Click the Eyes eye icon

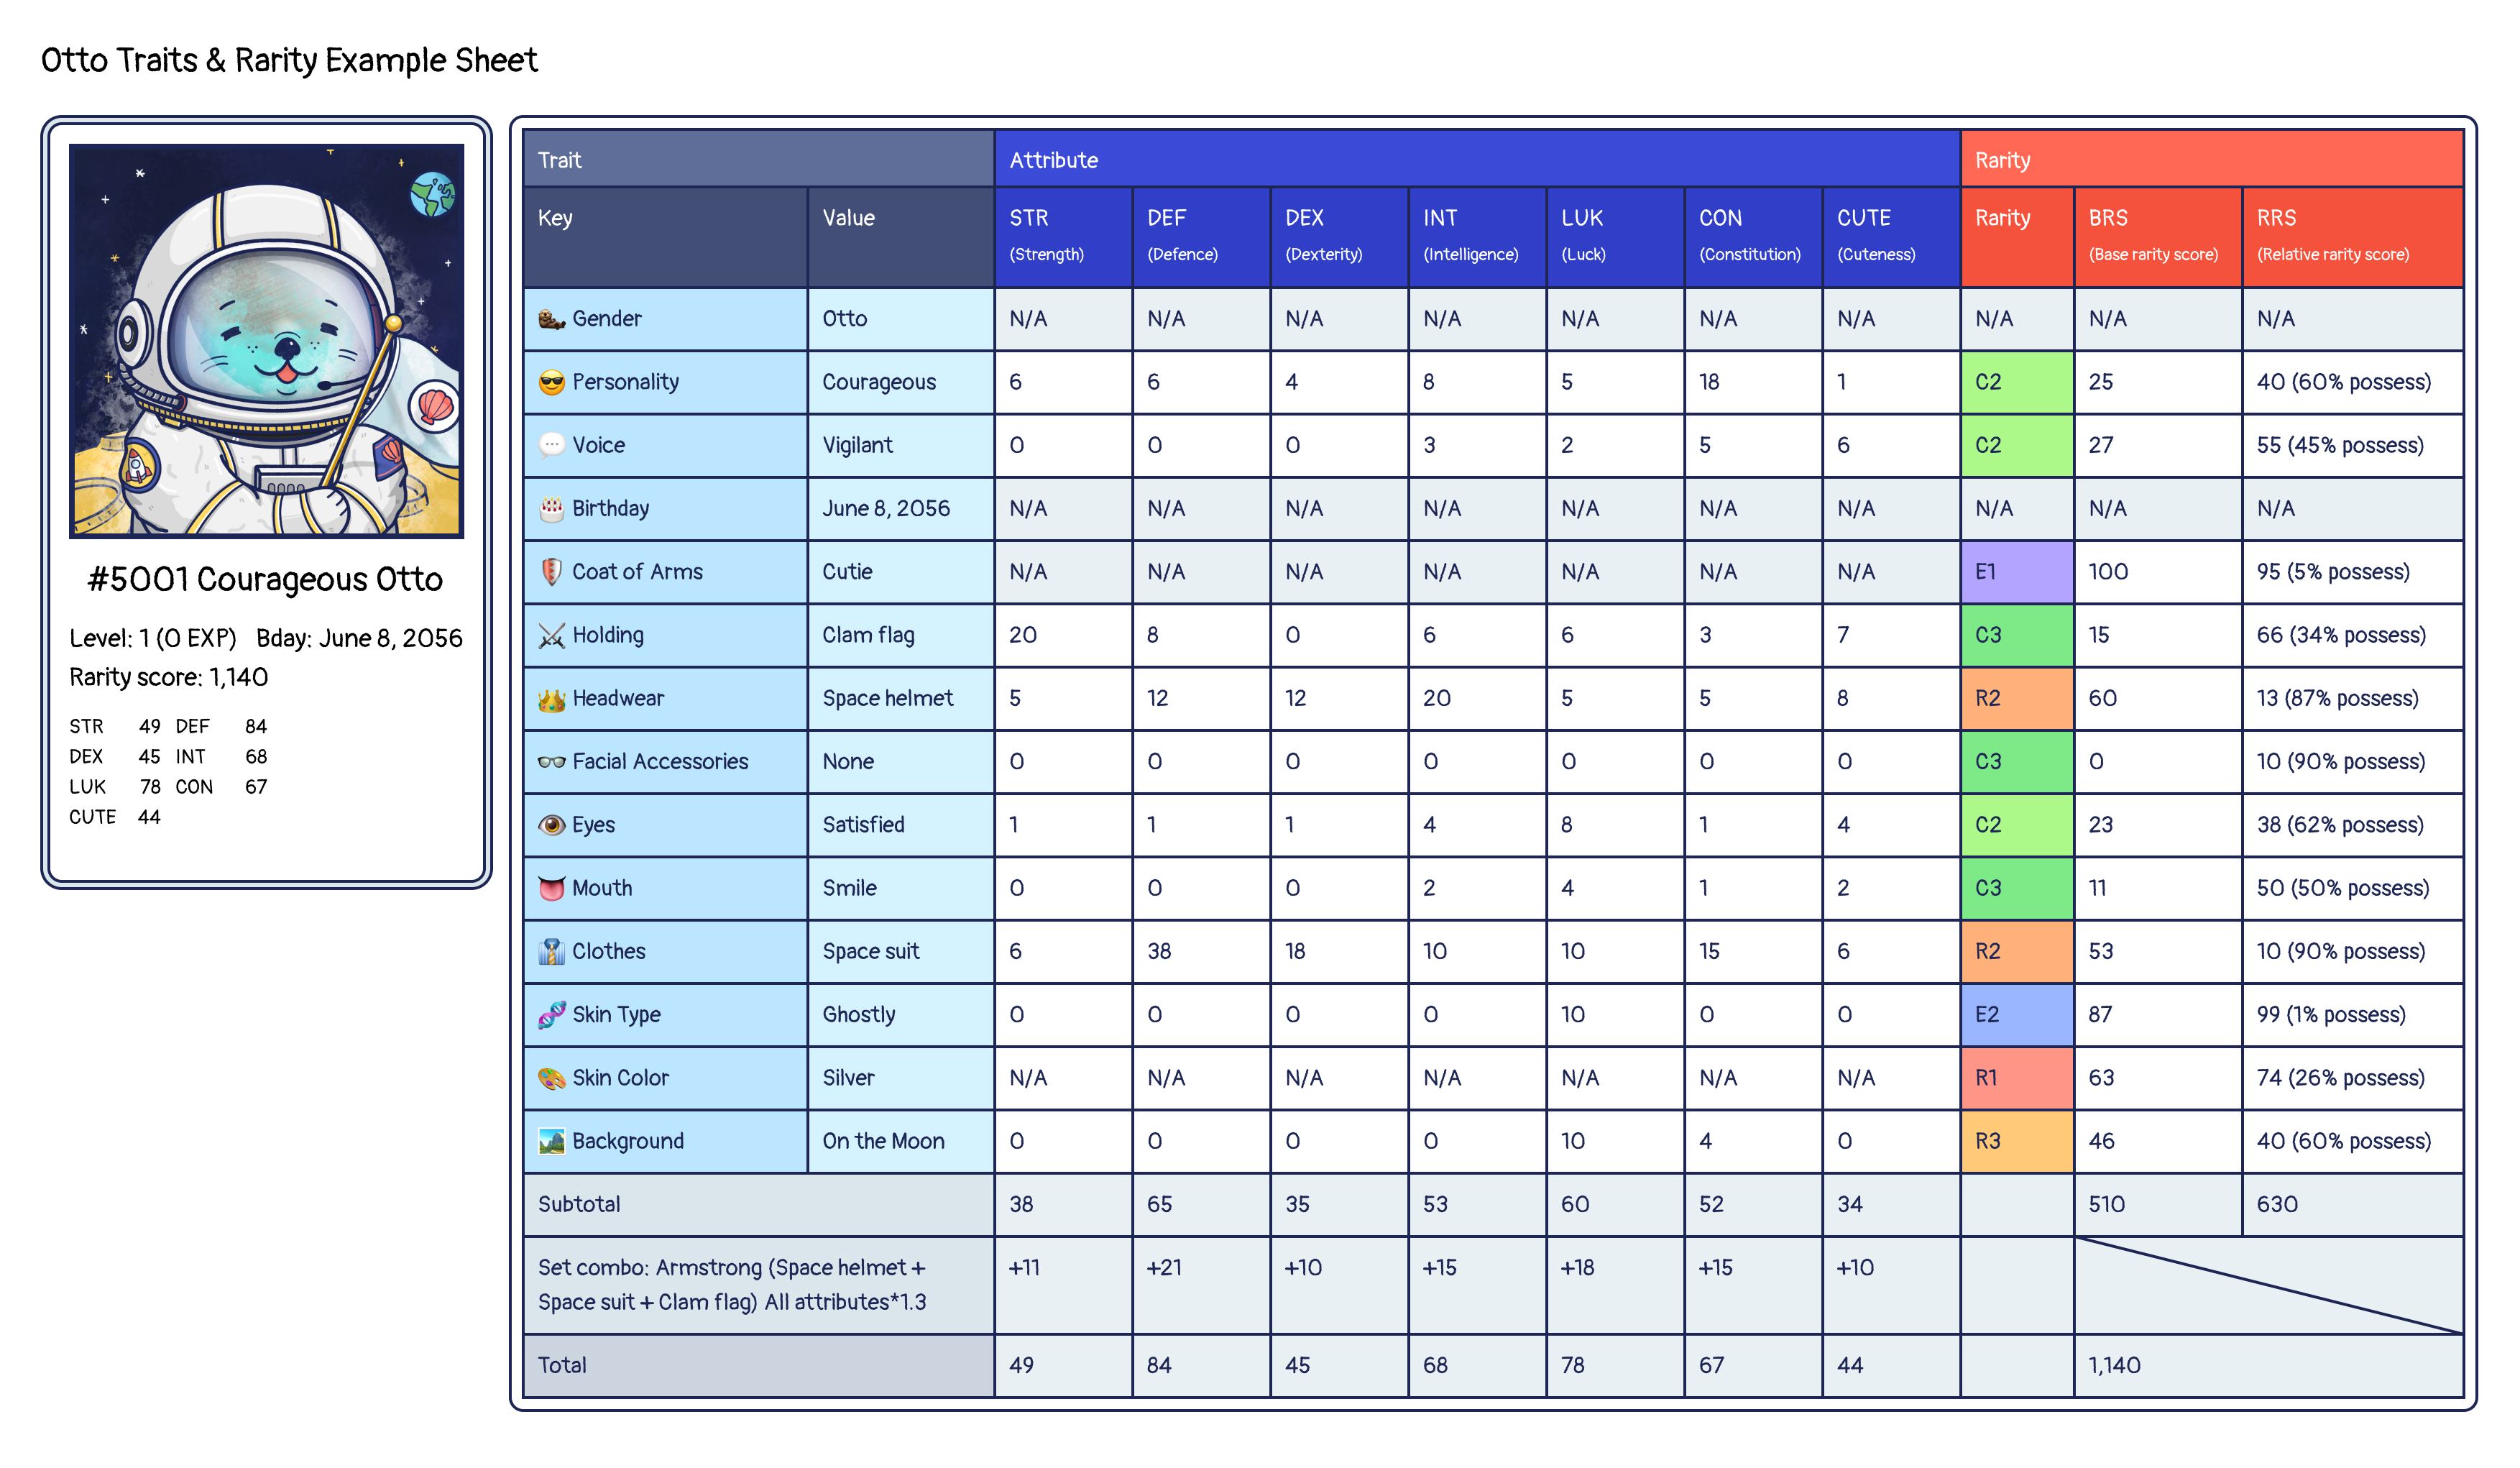(551, 825)
